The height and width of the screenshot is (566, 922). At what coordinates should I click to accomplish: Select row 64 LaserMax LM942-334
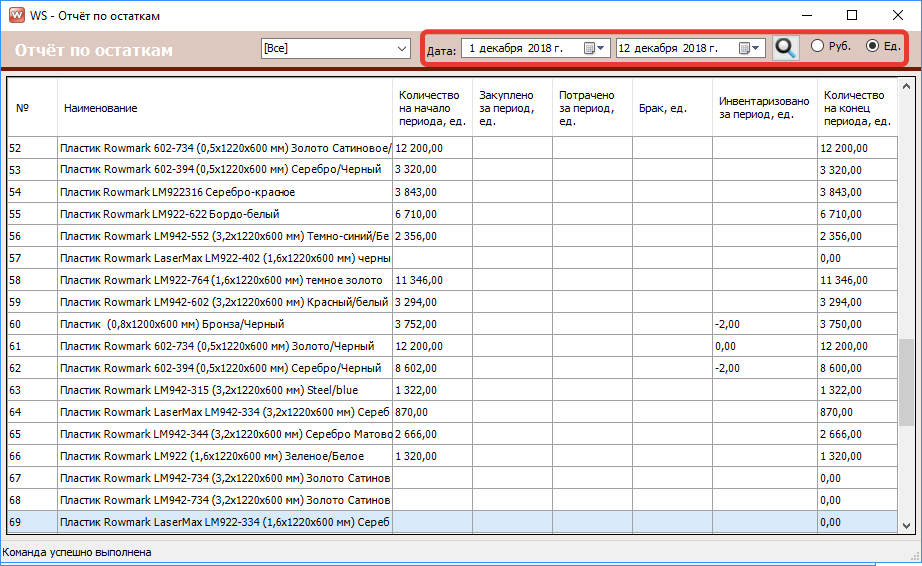click(453, 412)
